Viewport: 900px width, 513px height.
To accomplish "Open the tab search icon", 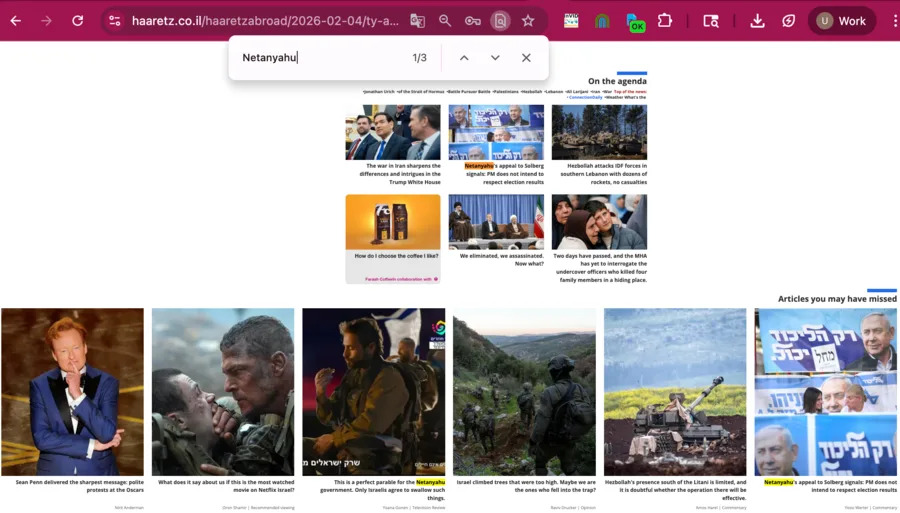I will [711, 21].
